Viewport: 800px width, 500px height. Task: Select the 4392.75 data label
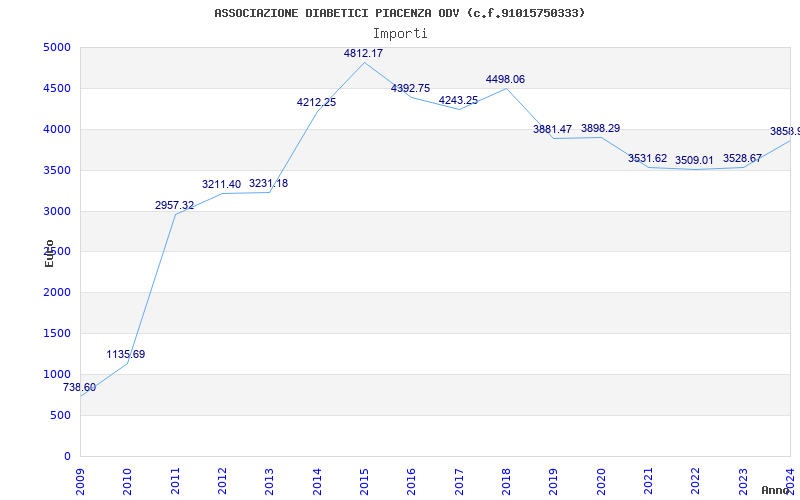(x=411, y=88)
